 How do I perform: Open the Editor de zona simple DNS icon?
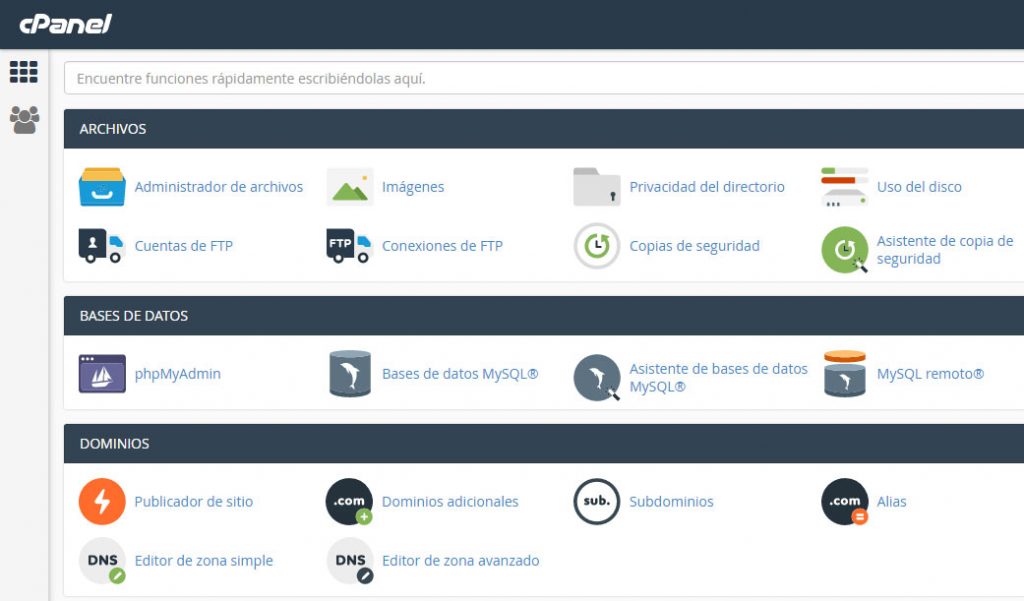(x=101, y=560)
